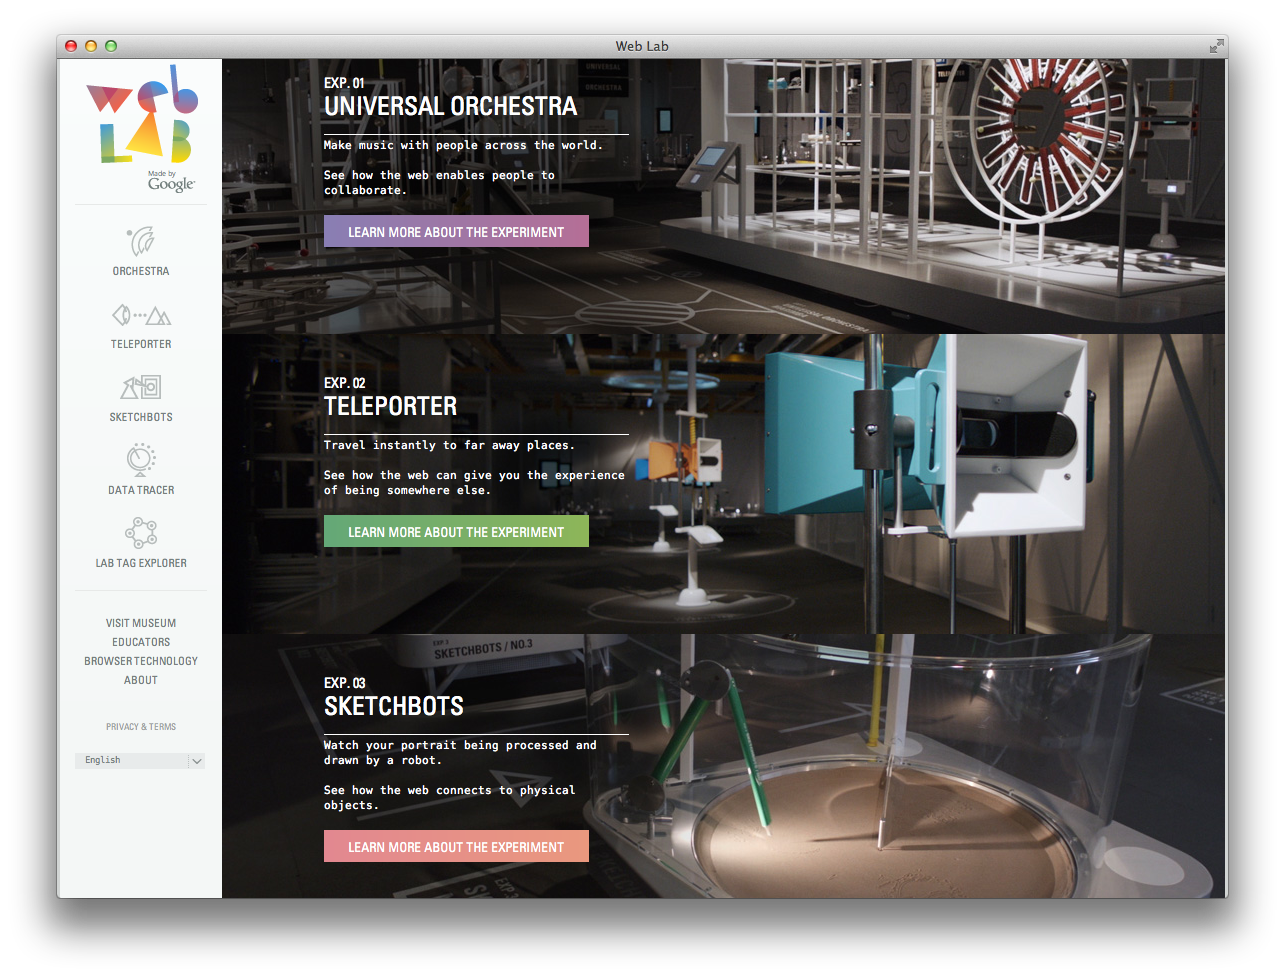The width and height of the screenshot is (1285, 977).
Task: Click the SKETCHBOTS panel heading
Action: pos(394,706)
